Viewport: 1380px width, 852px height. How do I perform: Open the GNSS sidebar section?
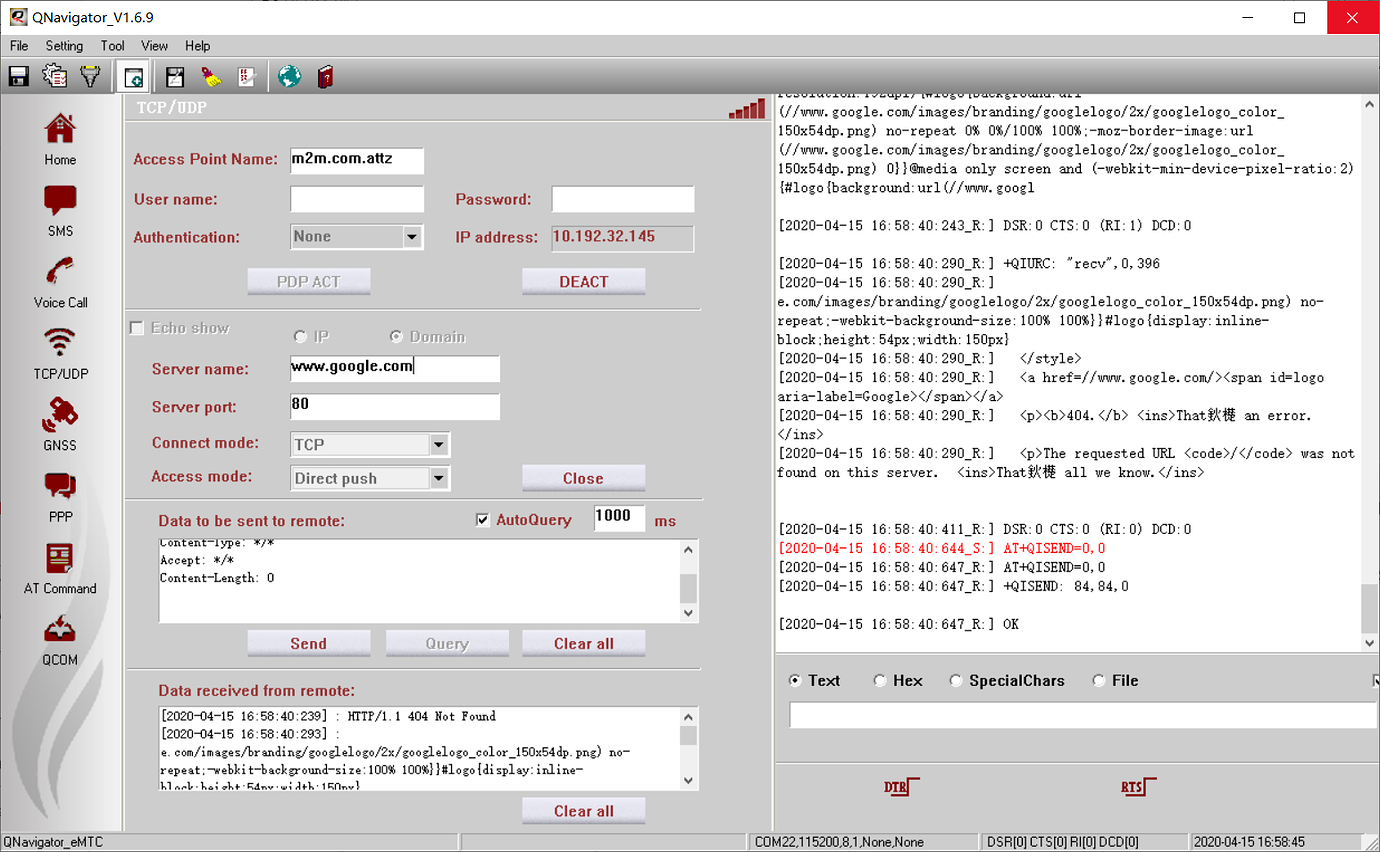[60, 425]
